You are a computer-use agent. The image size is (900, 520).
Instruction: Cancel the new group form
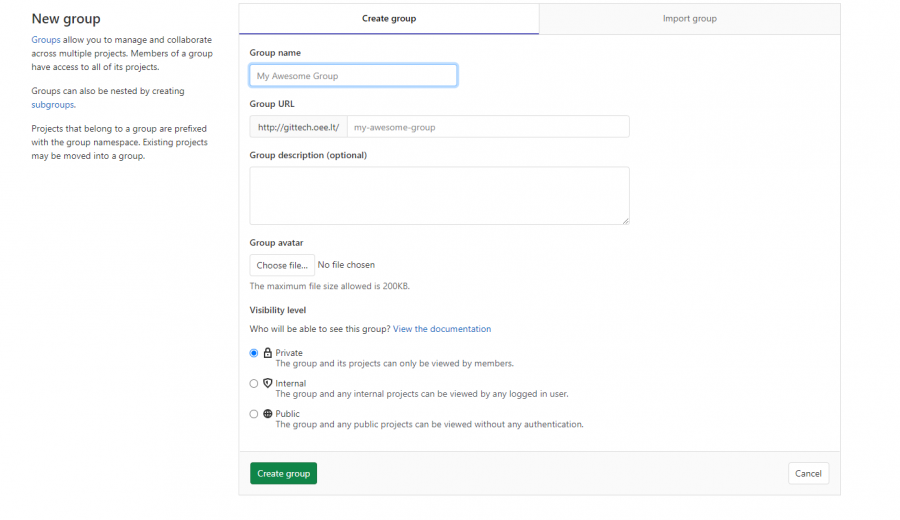pos(808,474)
